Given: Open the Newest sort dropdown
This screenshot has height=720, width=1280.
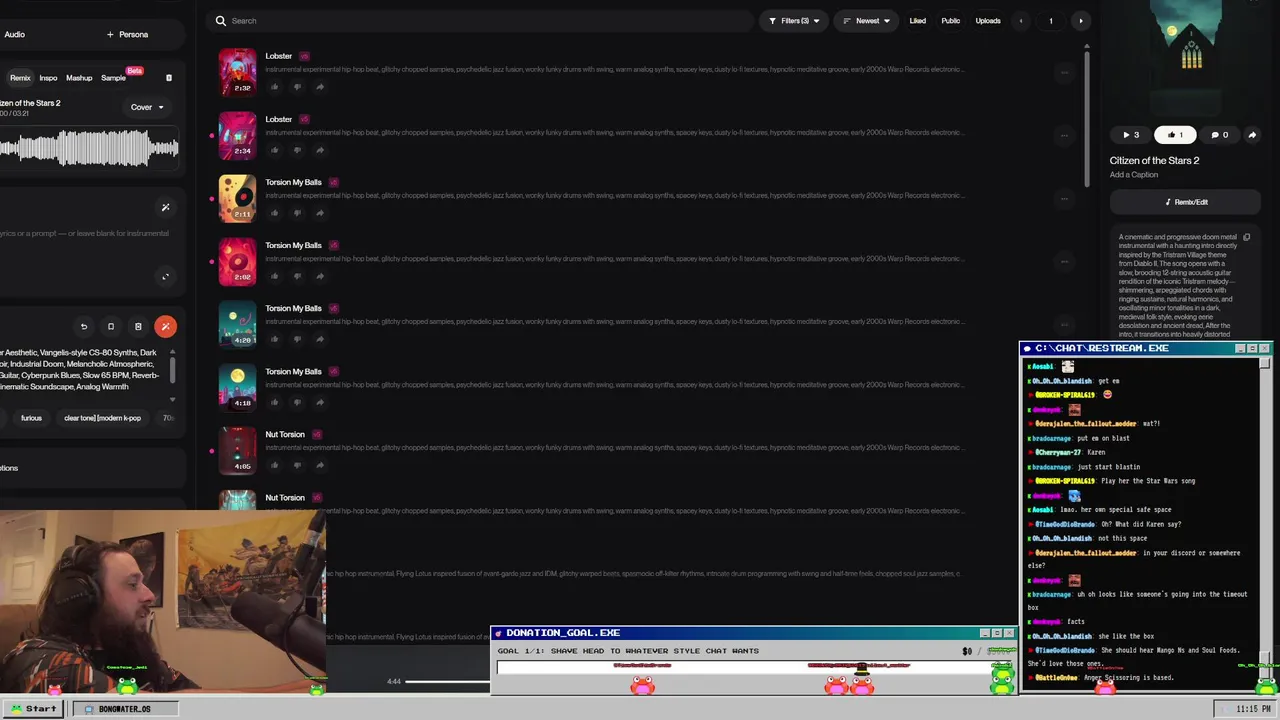Looking at the screenshot, I should 866,20.
